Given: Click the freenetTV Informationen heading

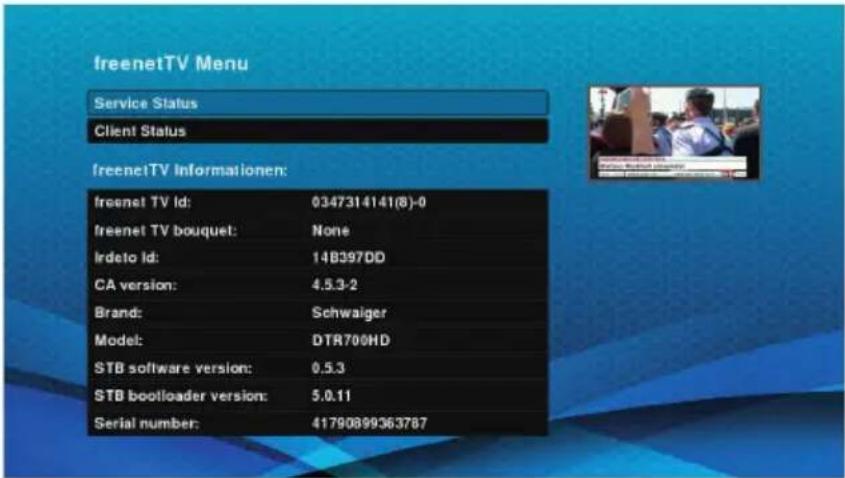Looking at the screenshot, I should point(190,171).
